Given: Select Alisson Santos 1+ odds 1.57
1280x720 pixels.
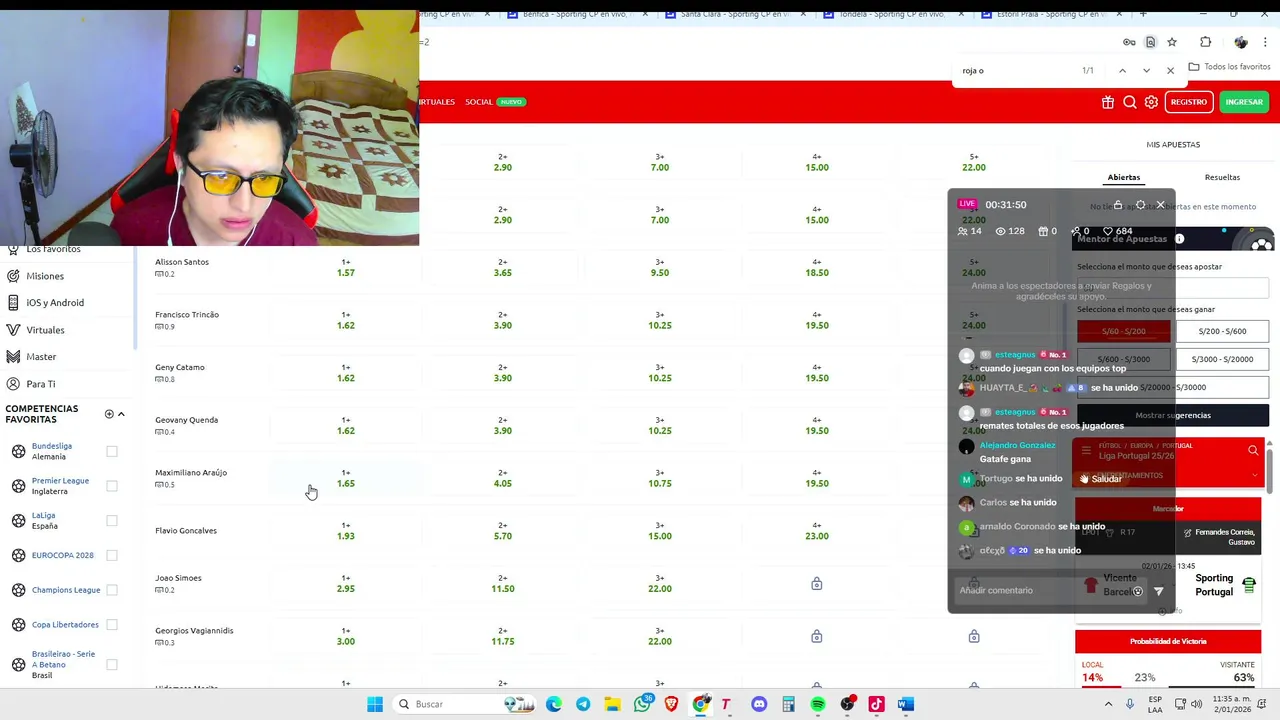Looking at the screenshot, I should [x=346, y=268].
